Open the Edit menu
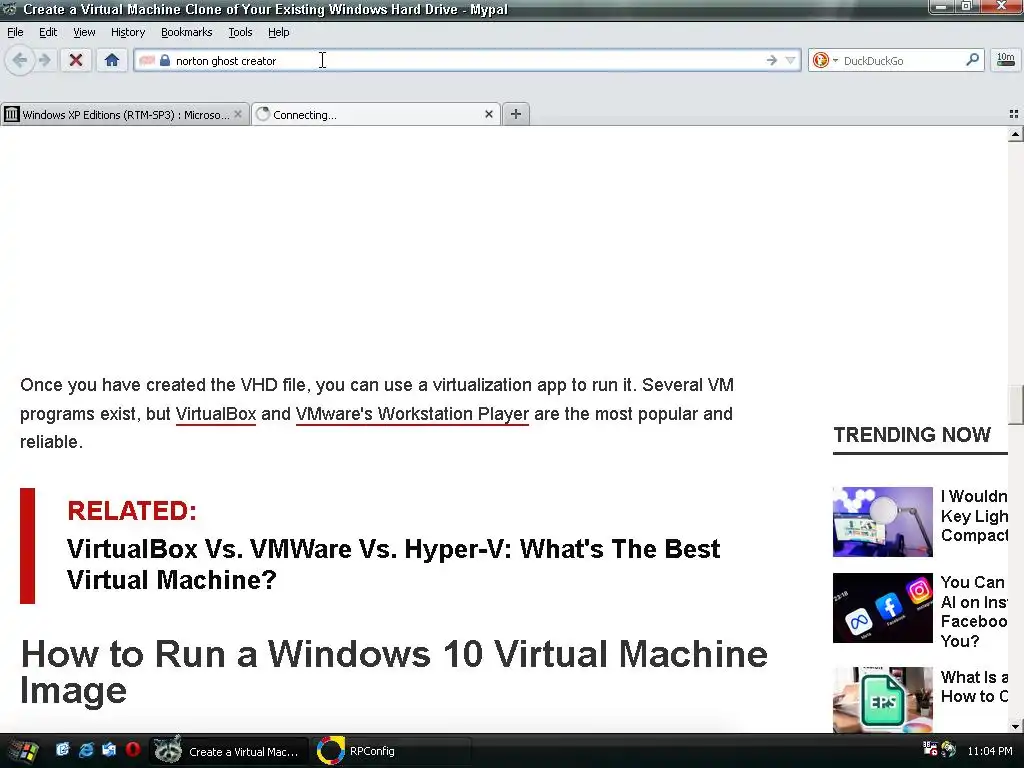This screenshot has height=768, width=1024. coord(48,32)
